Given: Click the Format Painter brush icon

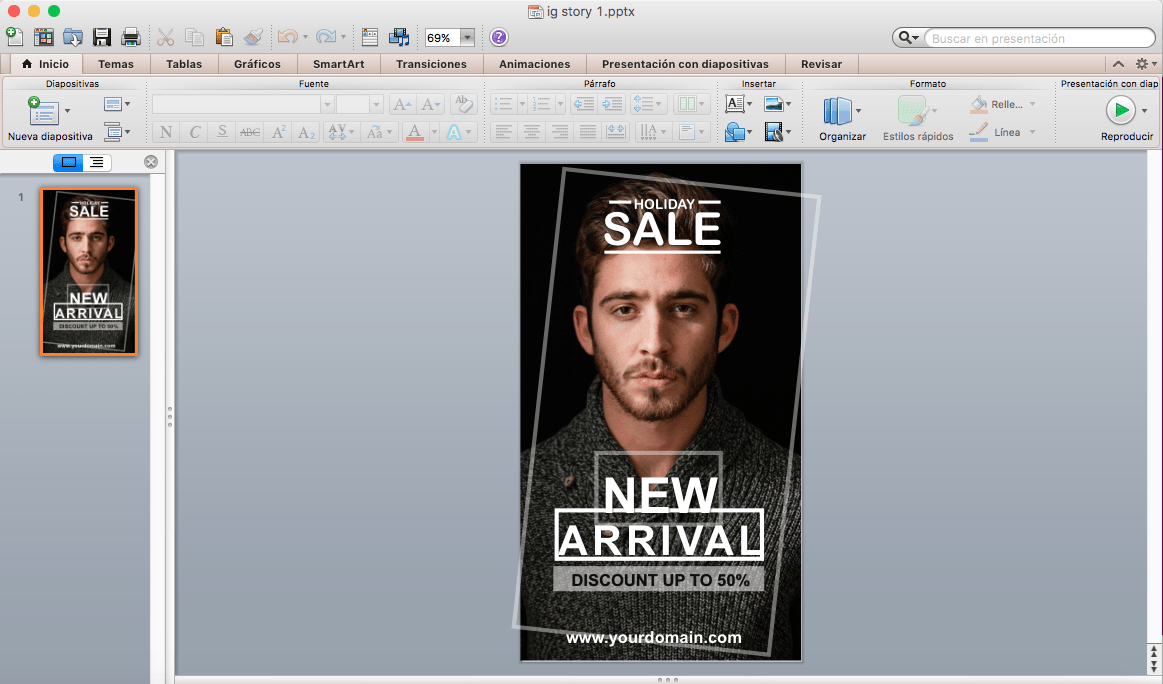Looking at the screenshot, I should point(253,38).
